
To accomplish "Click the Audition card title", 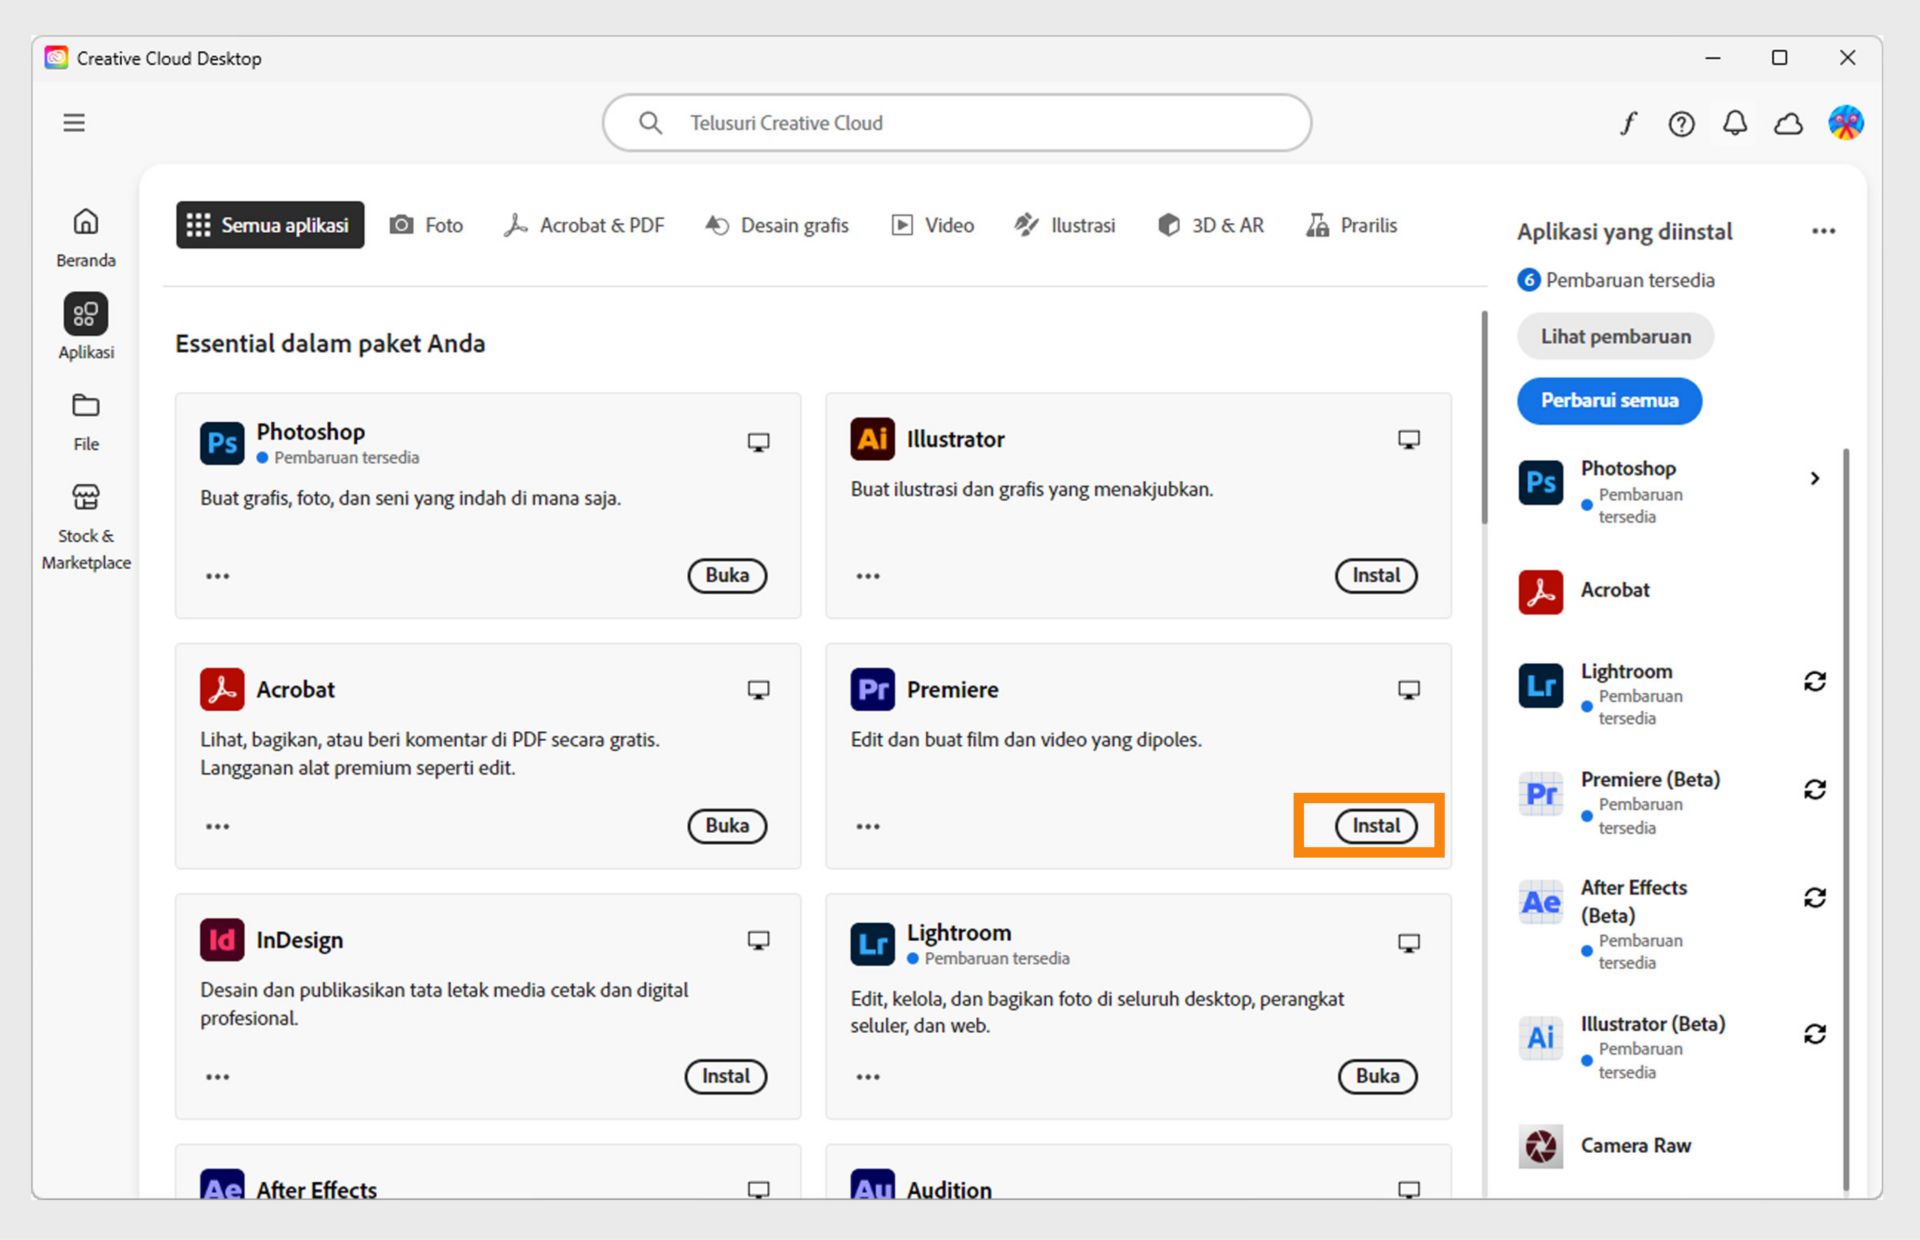I will pyautogui.click(x=949, y=1189).
